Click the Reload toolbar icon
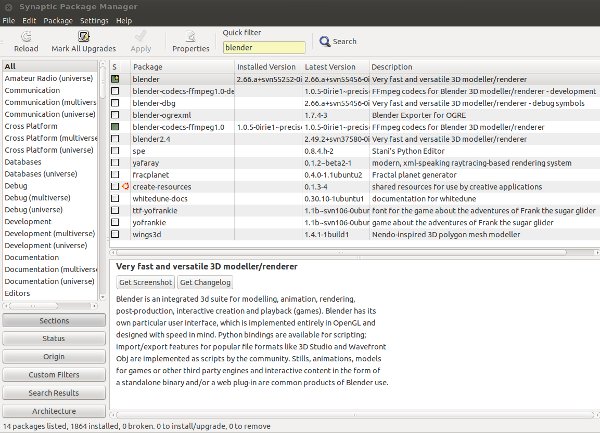 point(26,37)
